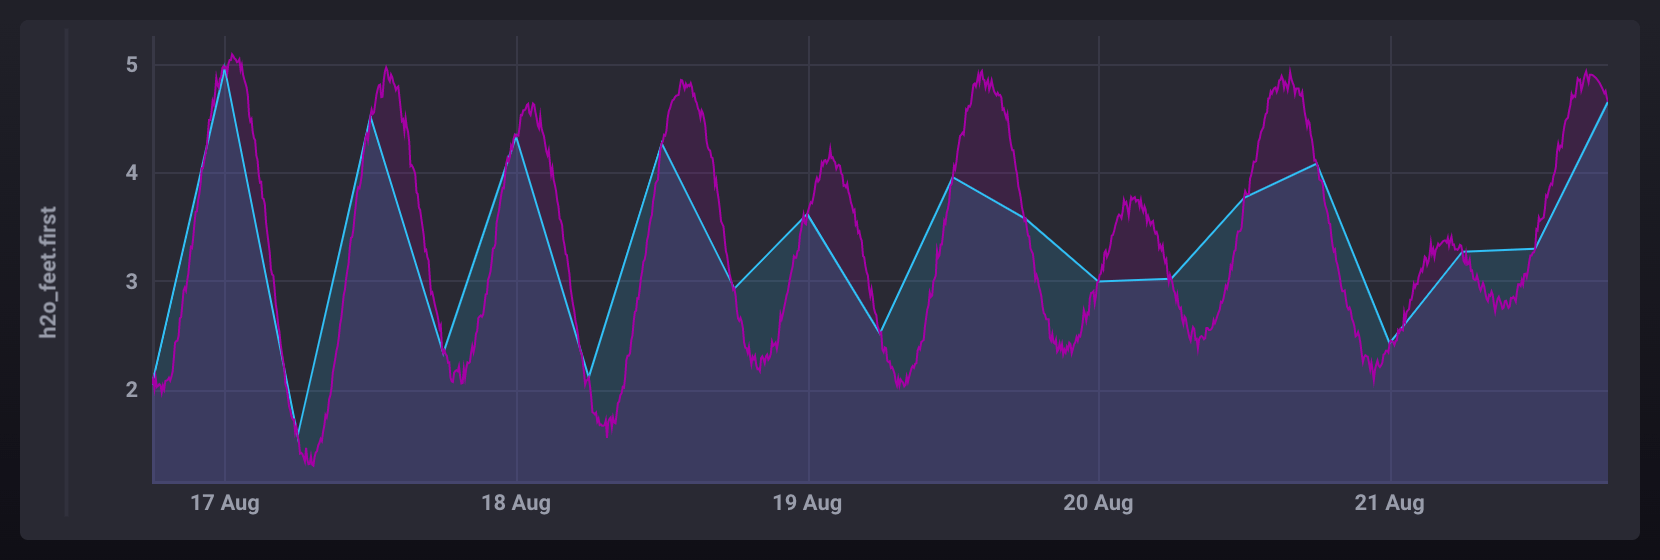
Task: Click the "h2o_feet.first" y-axis title
Action: point(48,272)
